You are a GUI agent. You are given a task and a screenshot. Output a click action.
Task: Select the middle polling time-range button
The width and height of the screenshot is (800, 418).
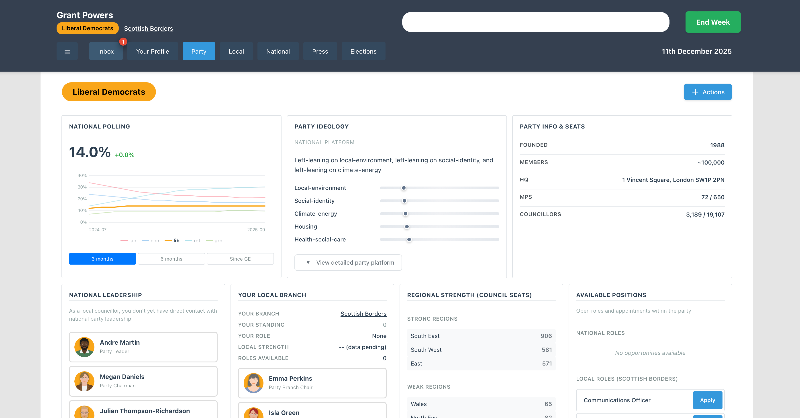tap(171, 259)
